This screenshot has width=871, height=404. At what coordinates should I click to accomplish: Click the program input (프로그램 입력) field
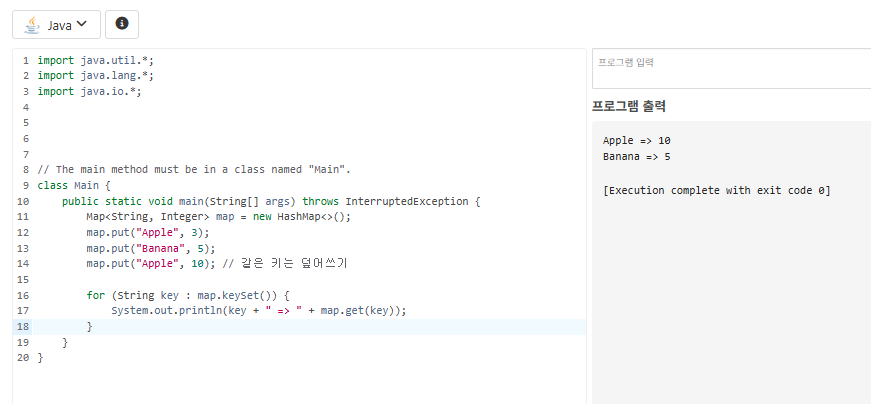[732, 68]
